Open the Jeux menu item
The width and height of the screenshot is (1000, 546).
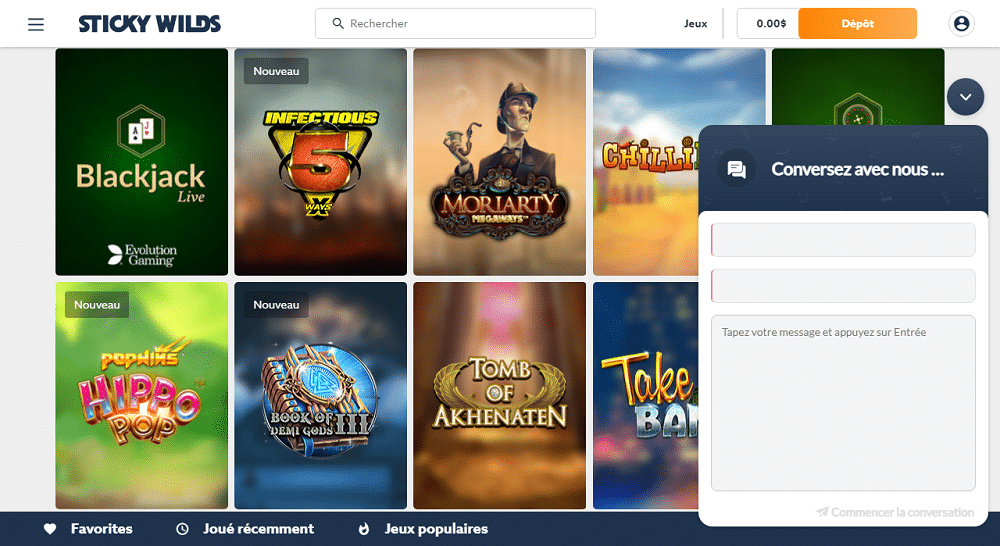[x=695, y=24]
